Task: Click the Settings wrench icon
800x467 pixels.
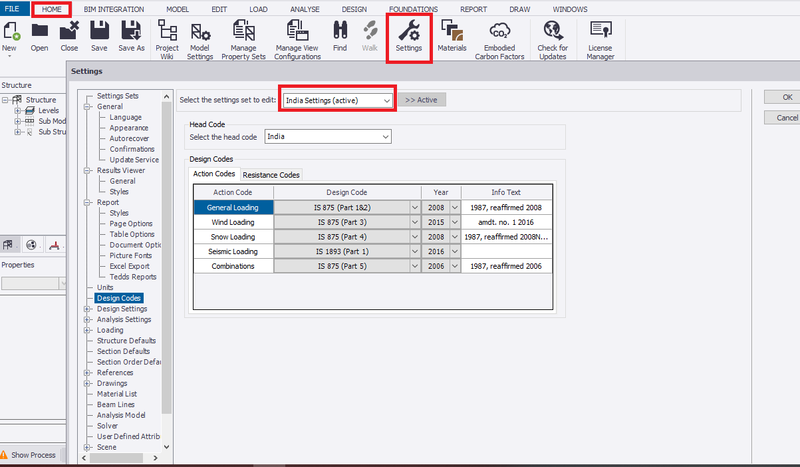Action: (x=409, y=32)
